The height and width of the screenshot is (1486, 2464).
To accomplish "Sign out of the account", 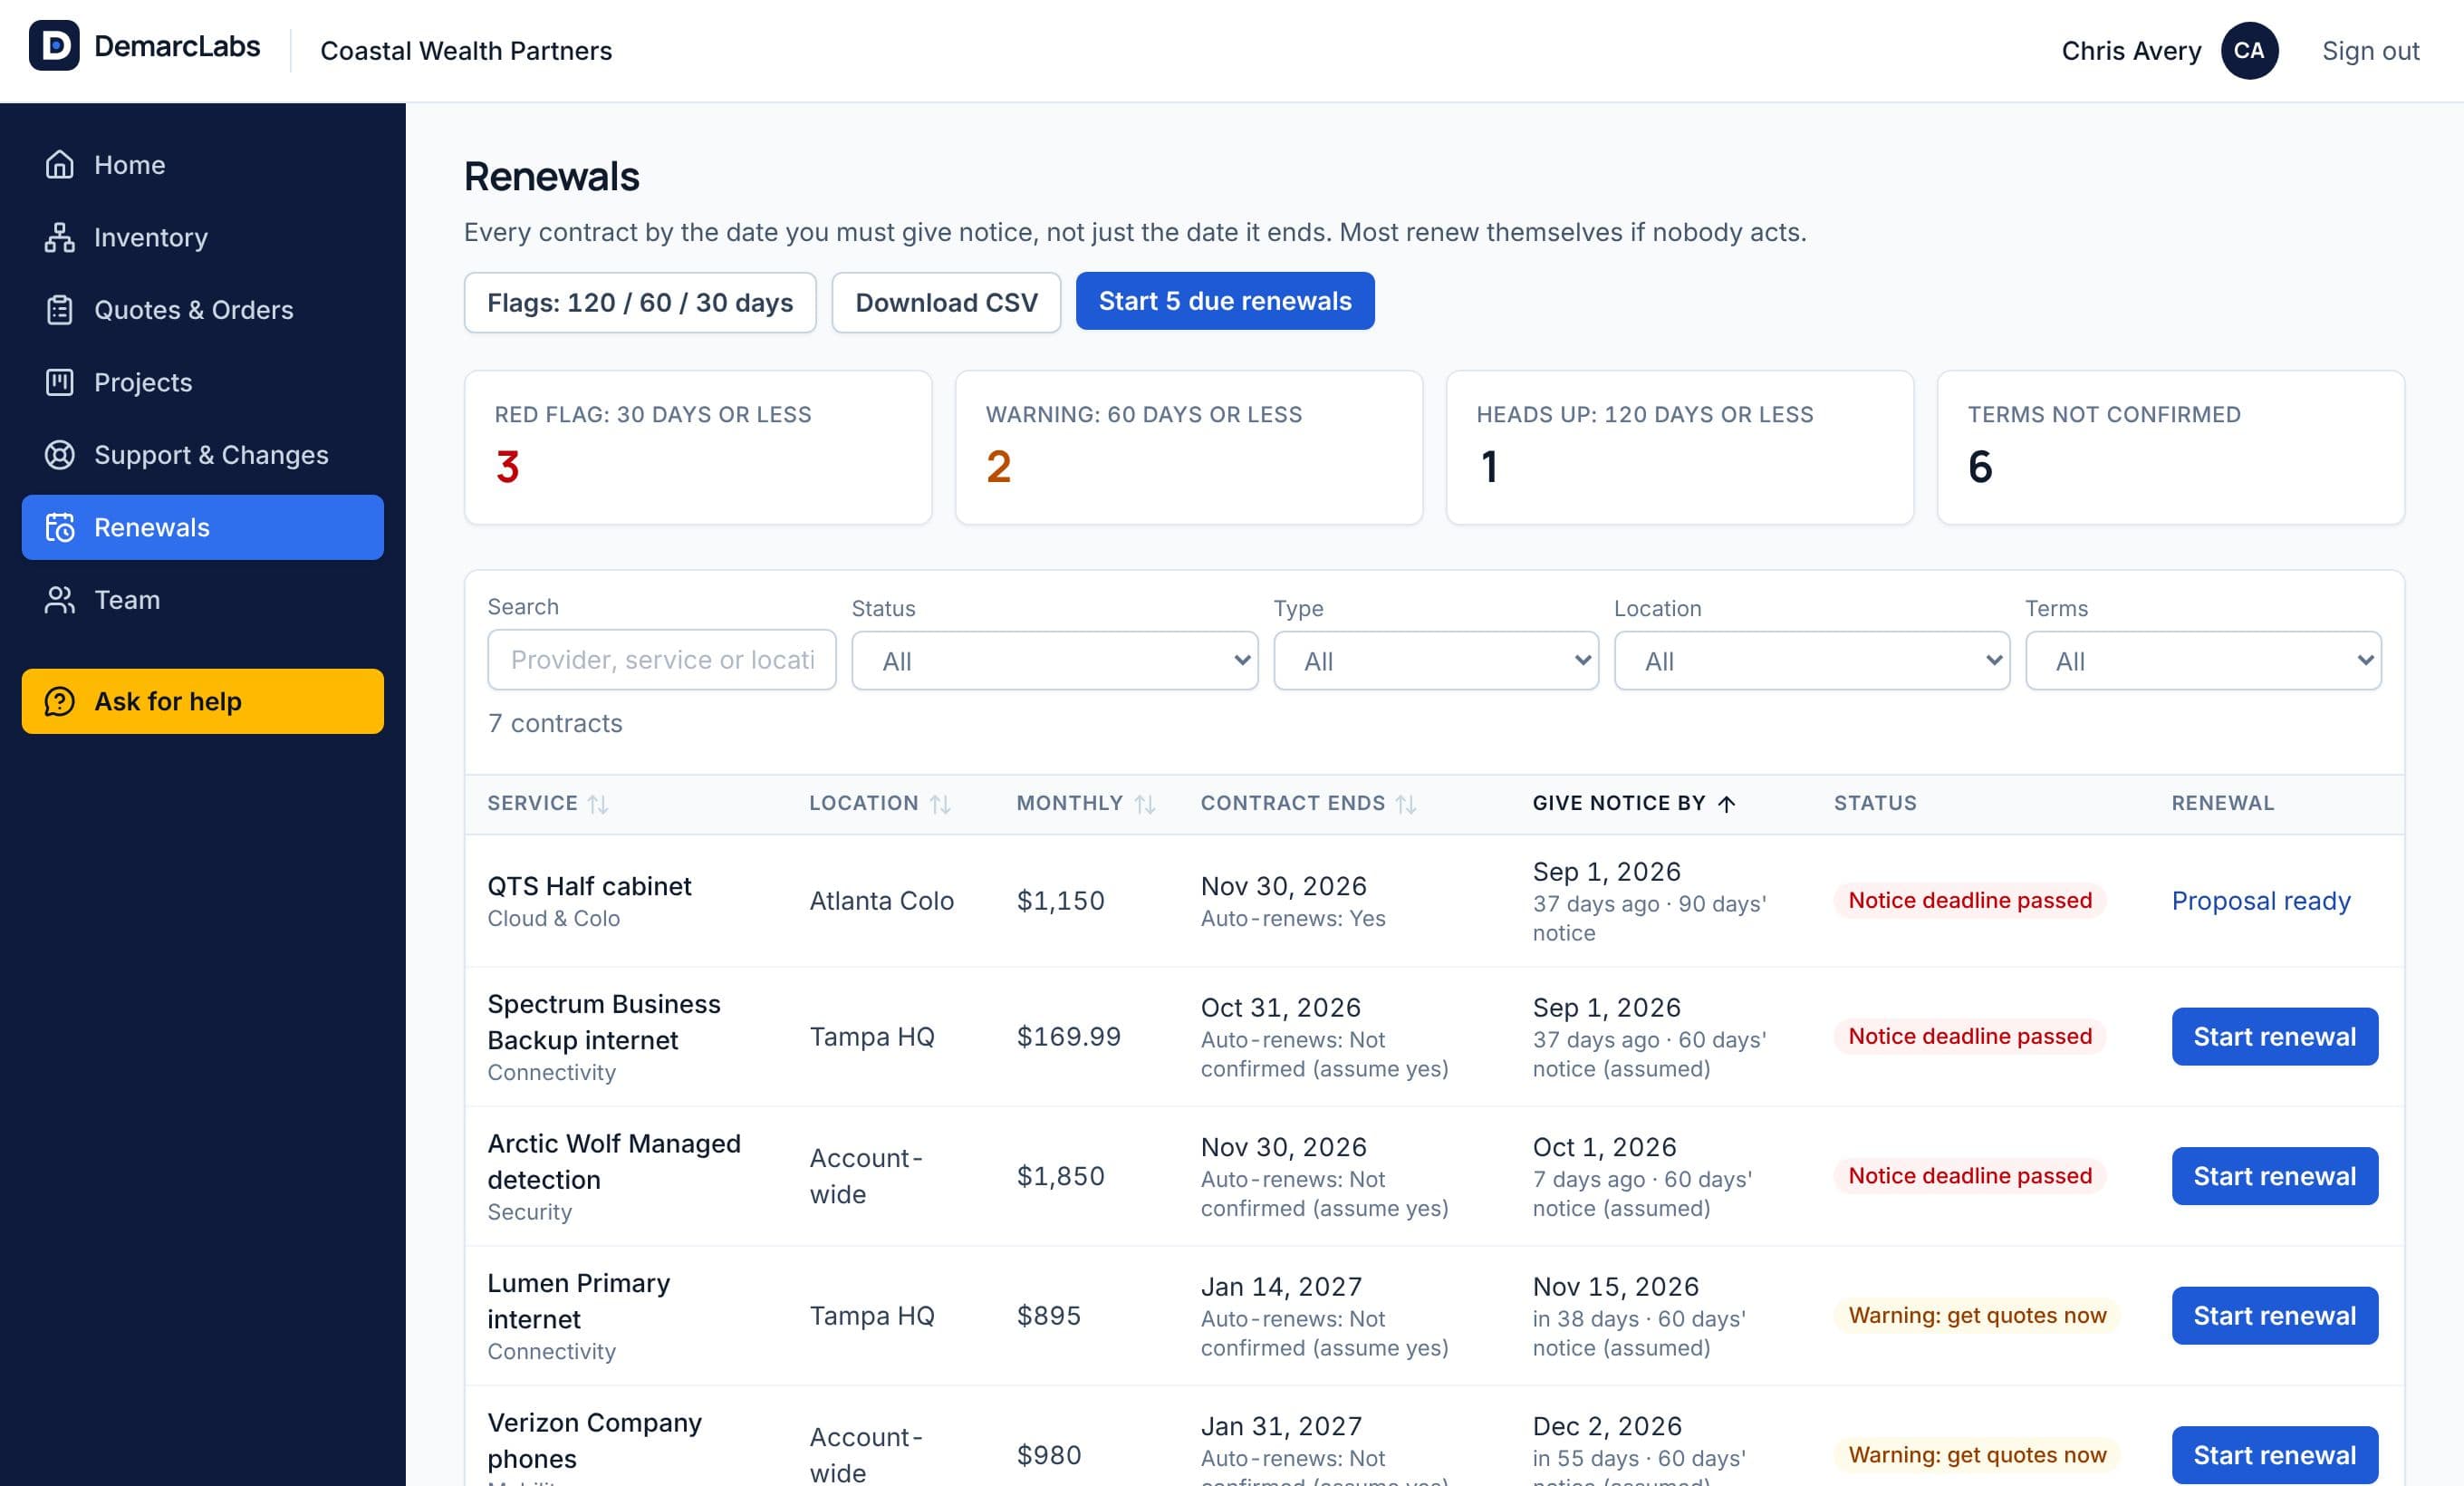I will click(2370, 51).
